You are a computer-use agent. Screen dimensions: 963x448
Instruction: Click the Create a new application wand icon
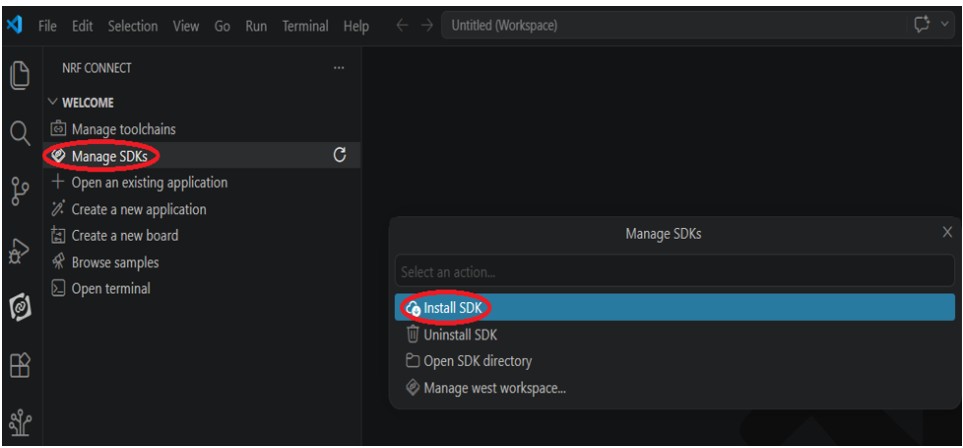coord(58,209)
